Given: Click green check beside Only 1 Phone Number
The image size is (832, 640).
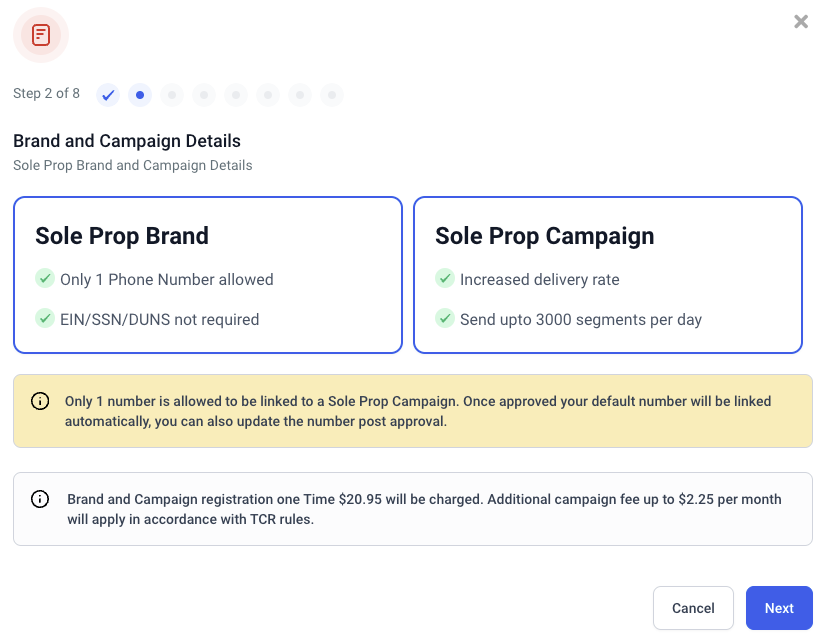Looking at the screenshot, I should [44, 279].
